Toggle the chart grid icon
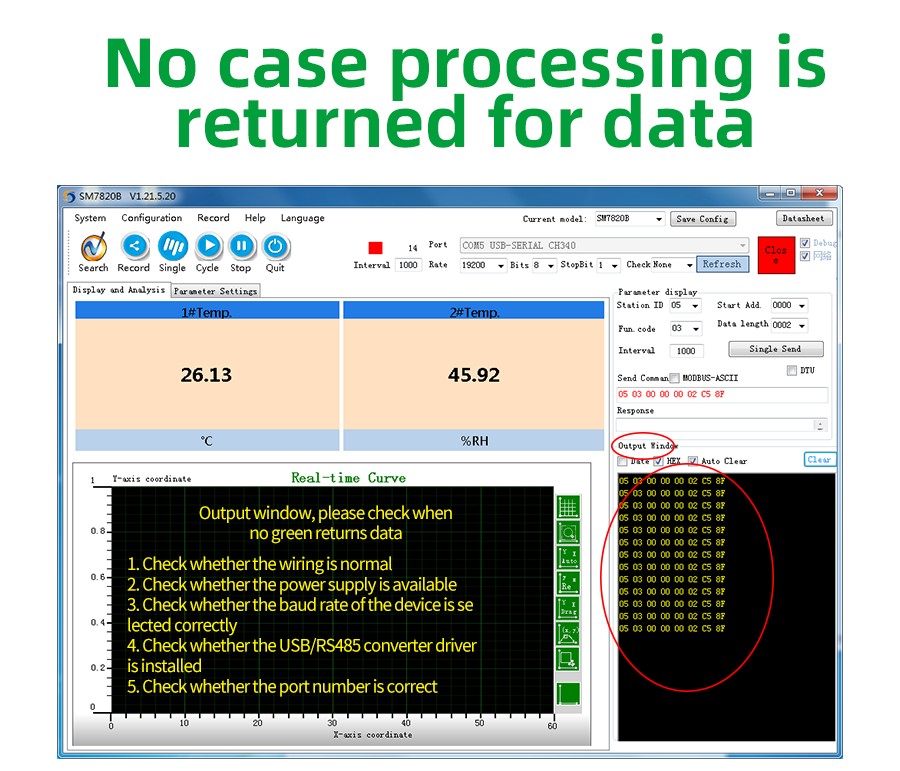900x771 pixels. pos(567,507)
